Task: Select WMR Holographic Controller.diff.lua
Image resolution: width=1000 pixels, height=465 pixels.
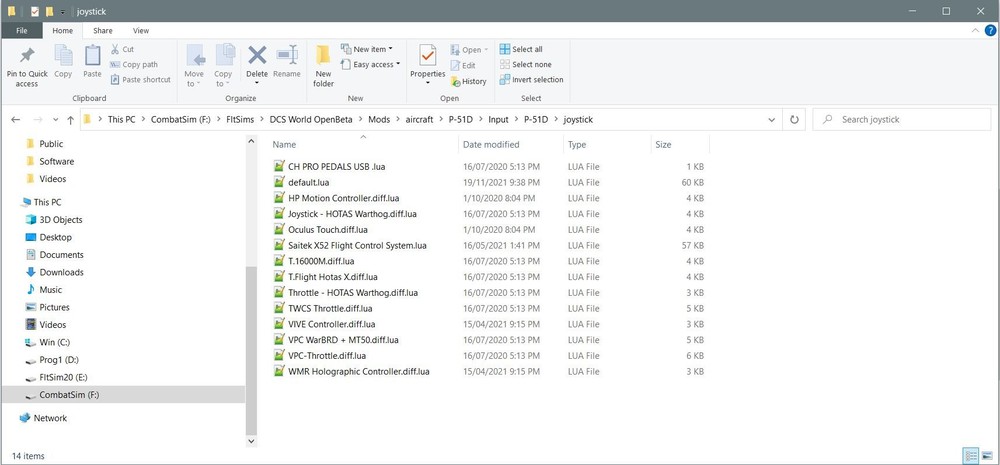Action: tap(358, 371)
